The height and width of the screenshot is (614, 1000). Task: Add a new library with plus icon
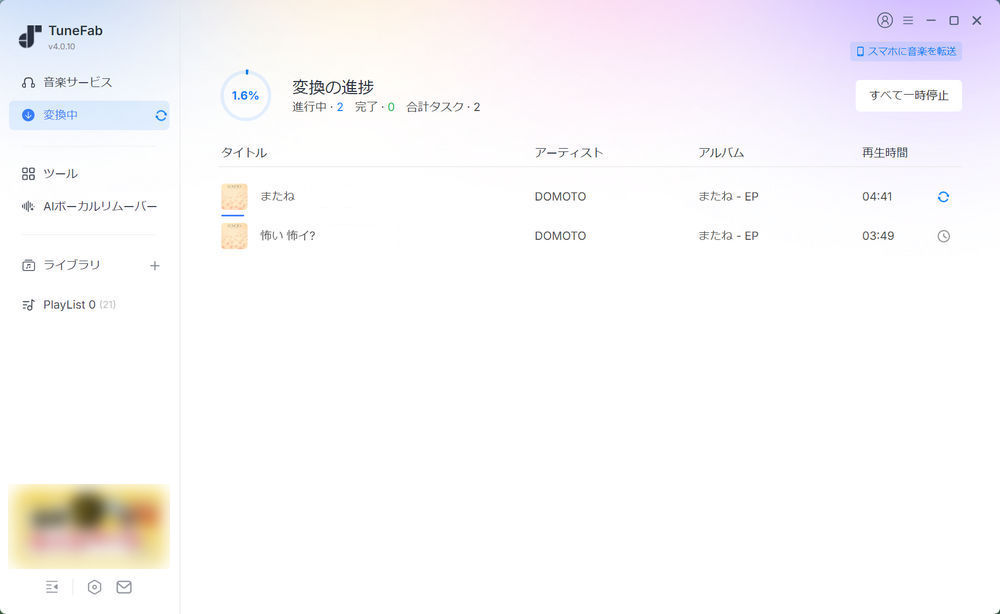pos(154,266)
